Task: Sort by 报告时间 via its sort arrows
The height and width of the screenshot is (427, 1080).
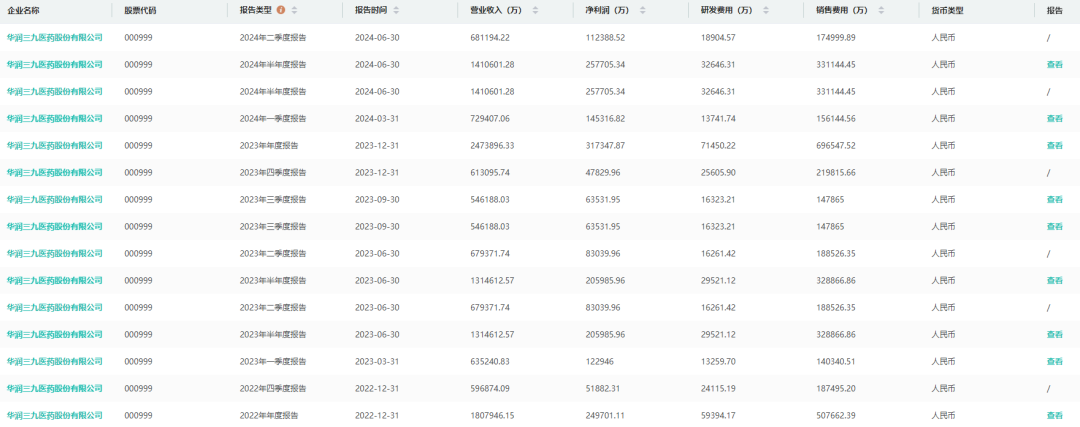Action: coord(396,10)
